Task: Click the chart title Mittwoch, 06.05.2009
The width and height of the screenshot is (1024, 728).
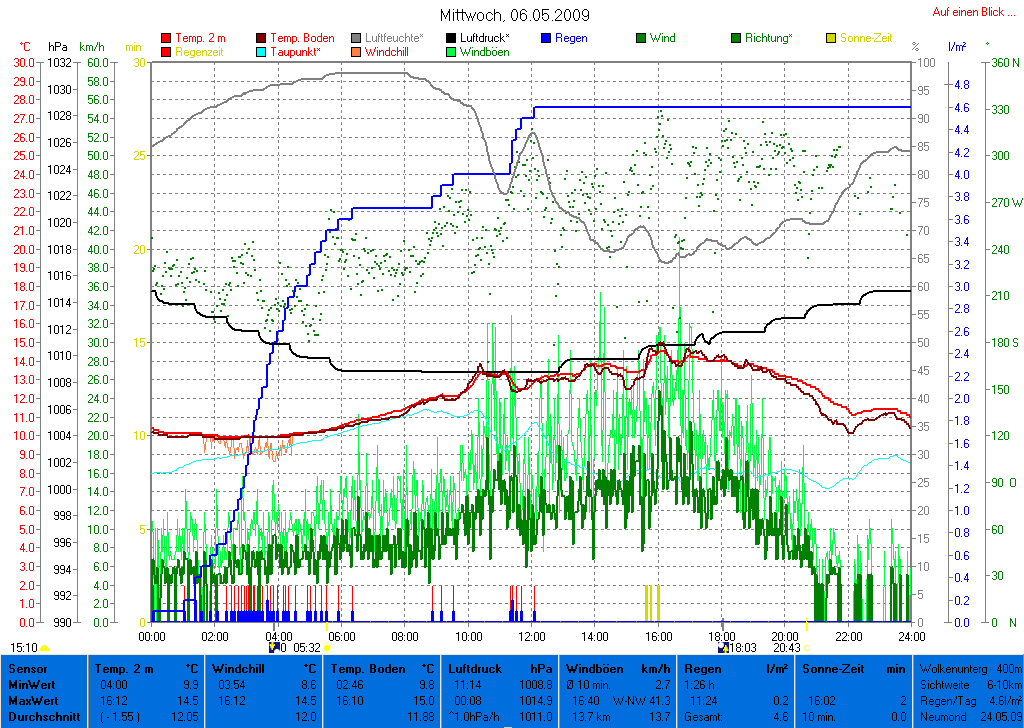Action: (x=514, y=15)
